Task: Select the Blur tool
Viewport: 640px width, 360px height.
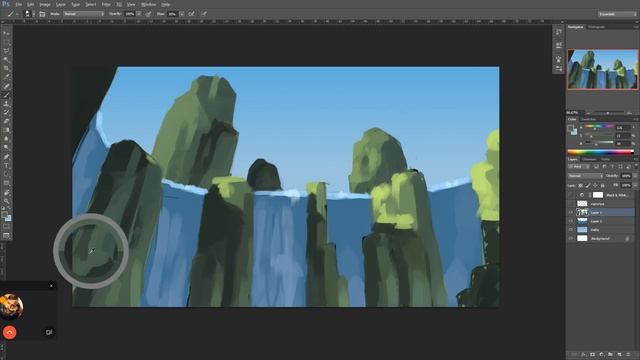Action: point(6,139)
